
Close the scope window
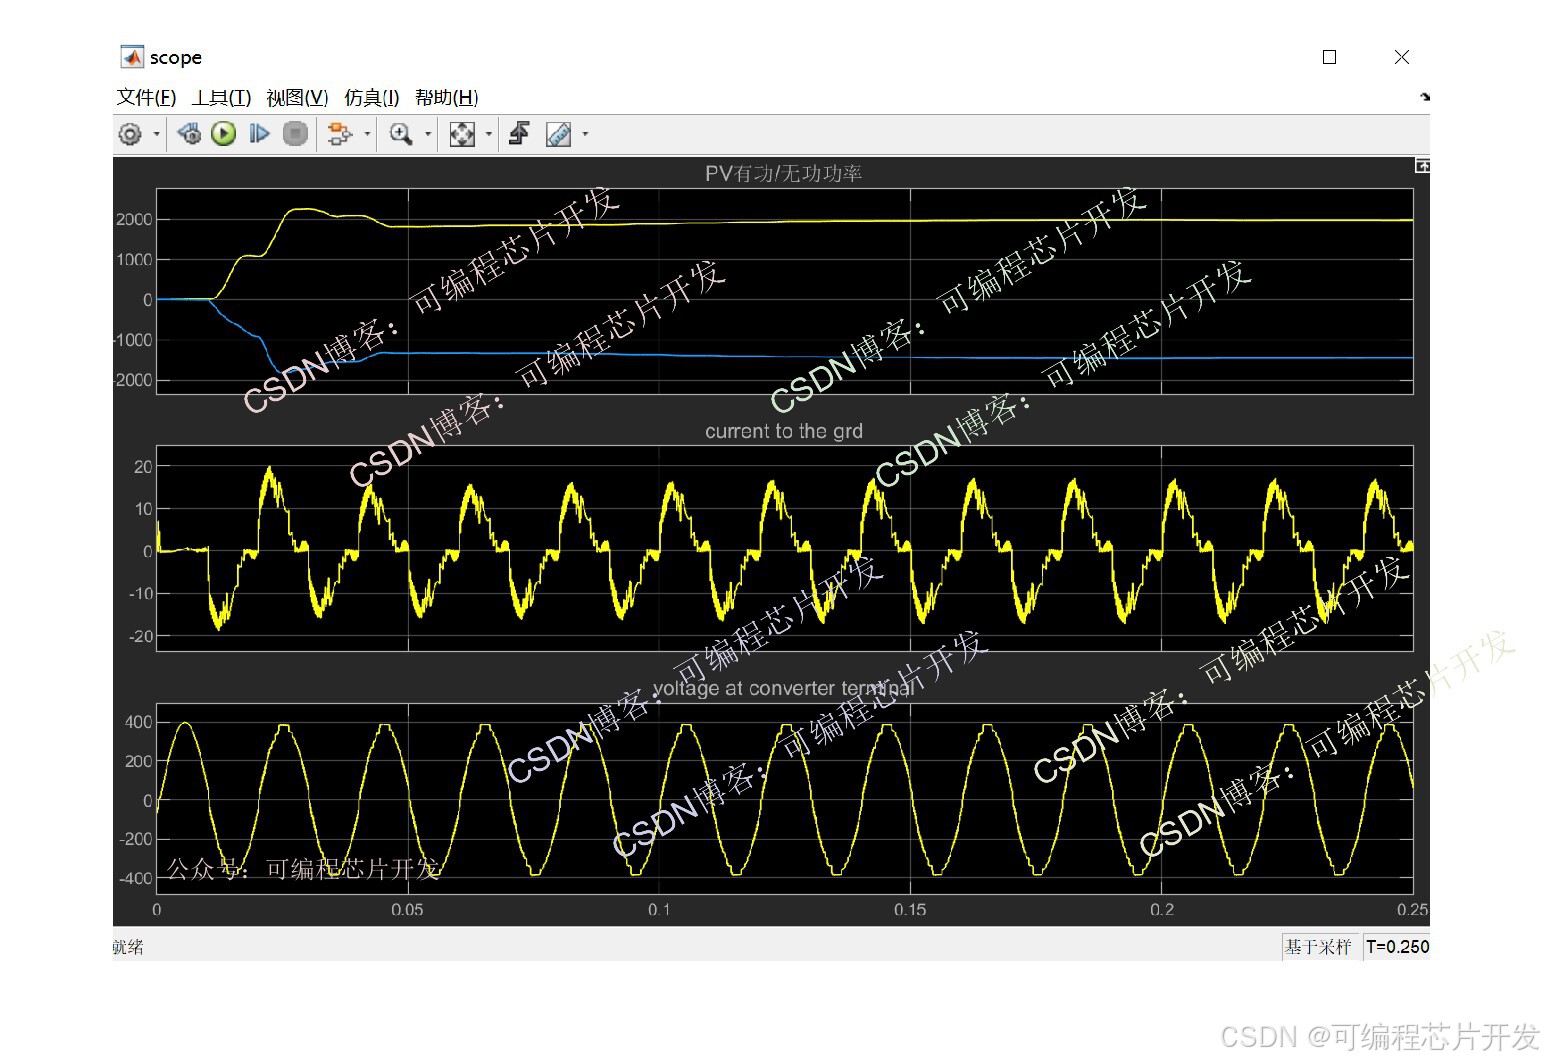tap(1402, 57)
